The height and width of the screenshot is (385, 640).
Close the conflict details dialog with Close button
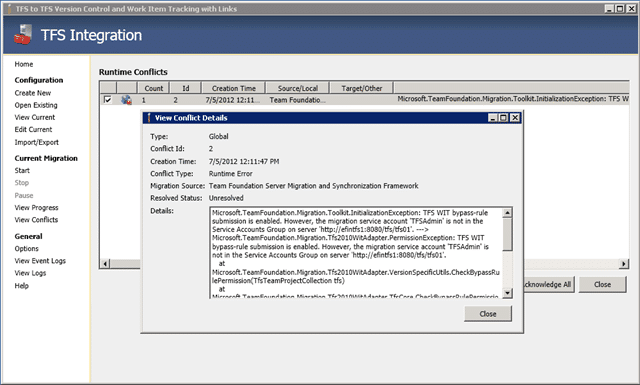(x=488, y=314)
